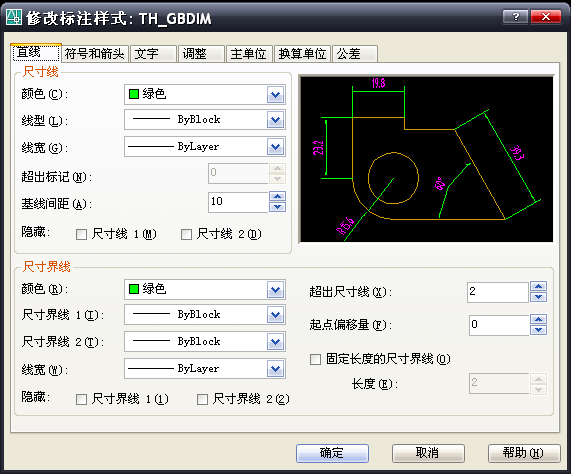The width and height of the screenshot is (571, 474).
Task: Enable 固定长度的尺寸界线 checkbox
Action: click(315, 359)
